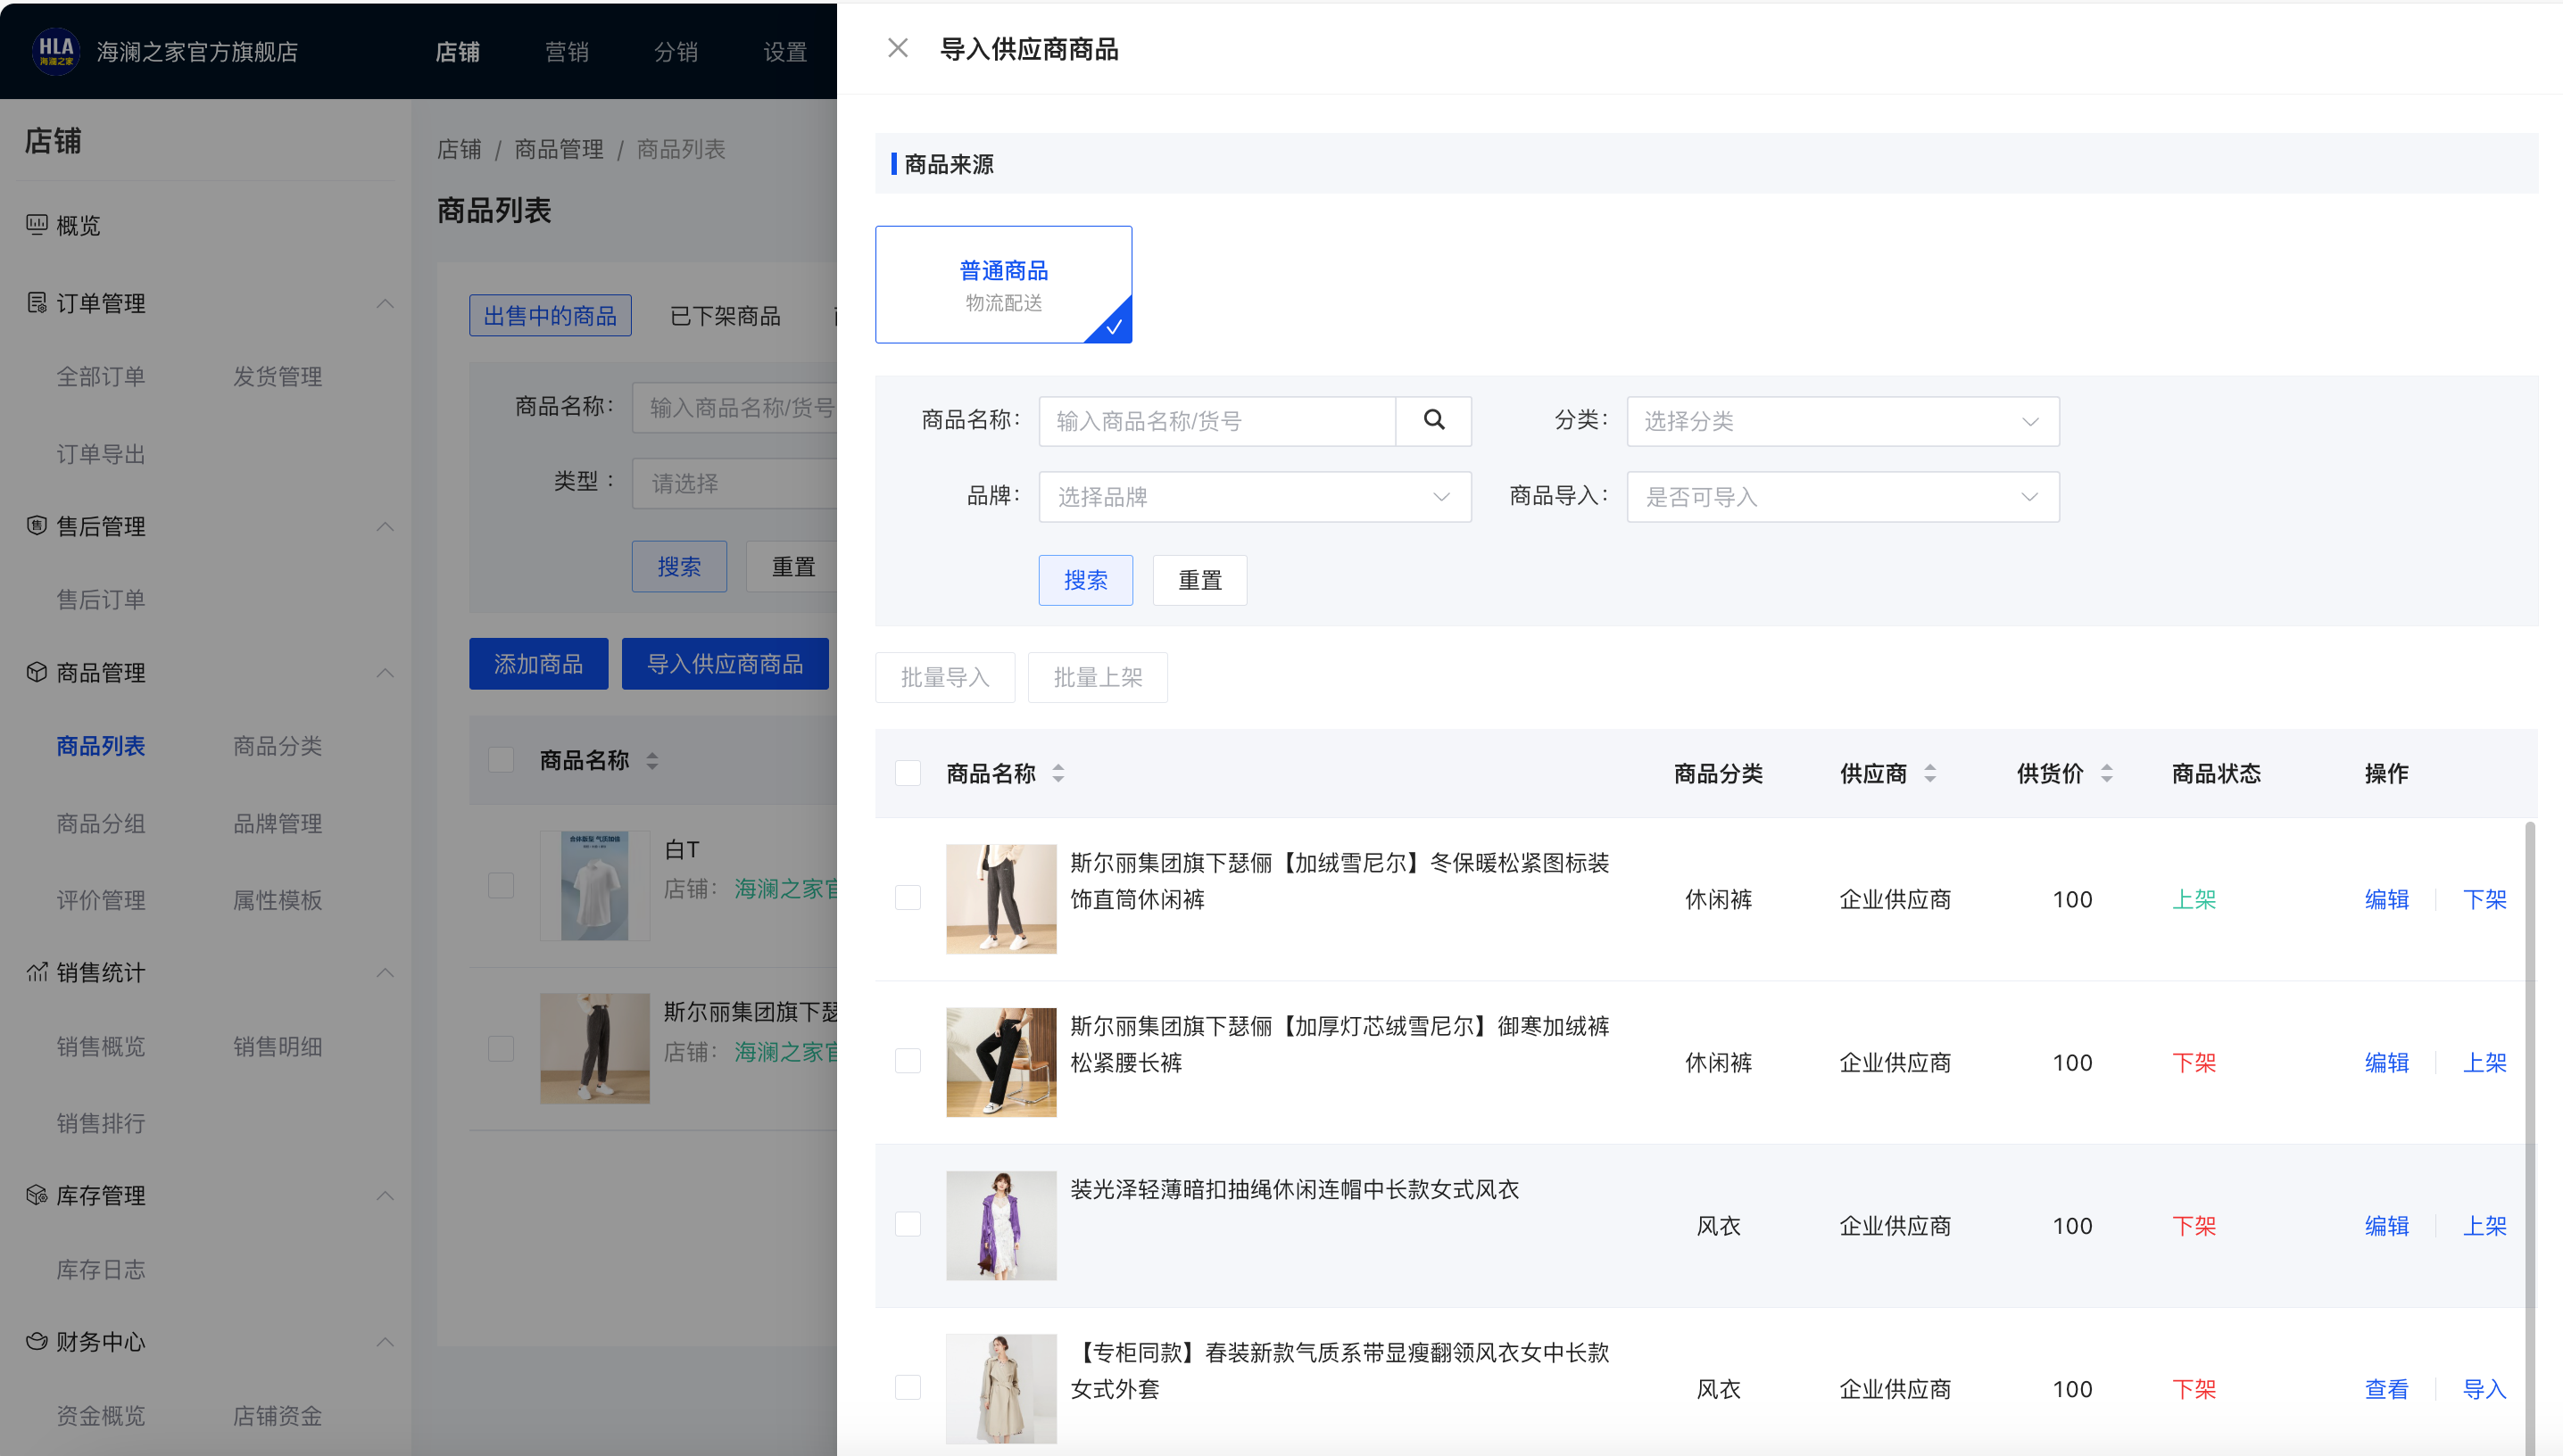Open the 营销 menu in the top bar
This screenshot has height=1456, width=2563.
[567, 51]
